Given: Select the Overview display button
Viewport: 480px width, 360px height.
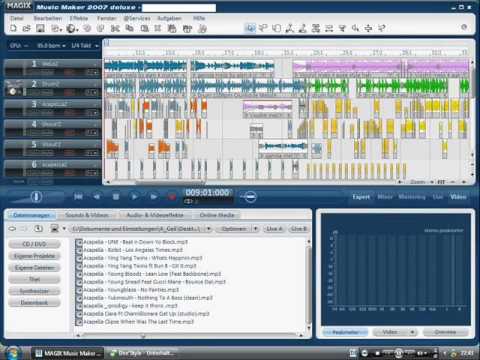Looking at the screenshot, I should click(445, 332).
